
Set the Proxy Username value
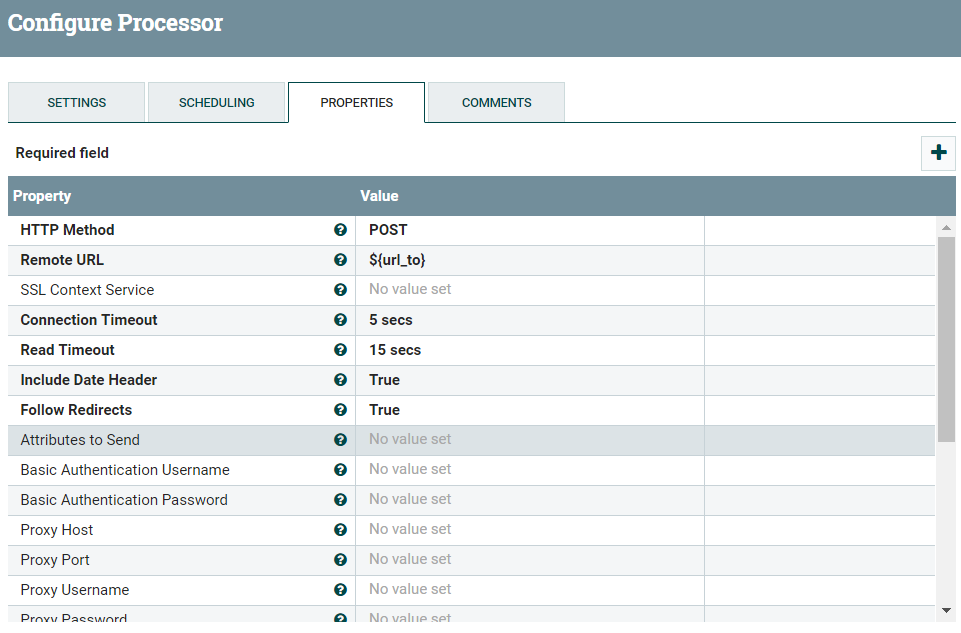[x=530, y=591]
